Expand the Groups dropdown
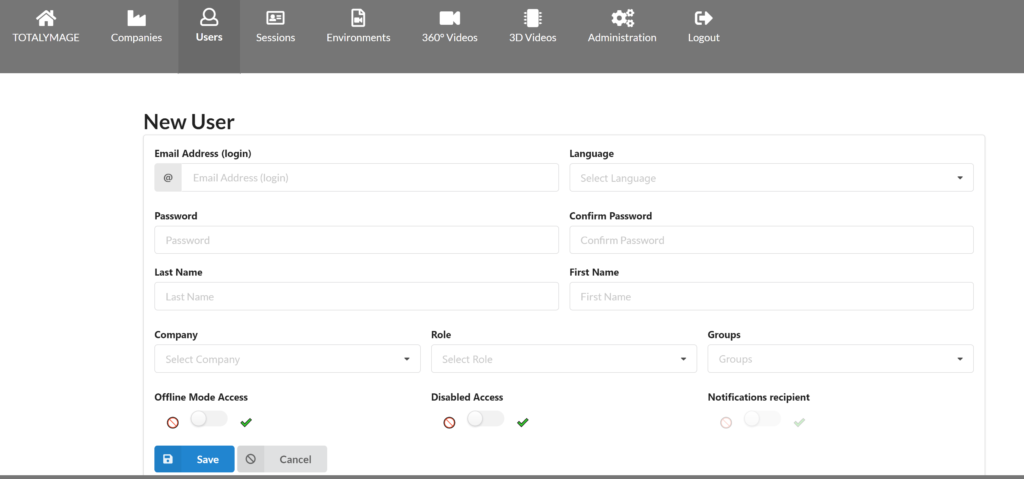1024x479 pixels. (840, 359)
